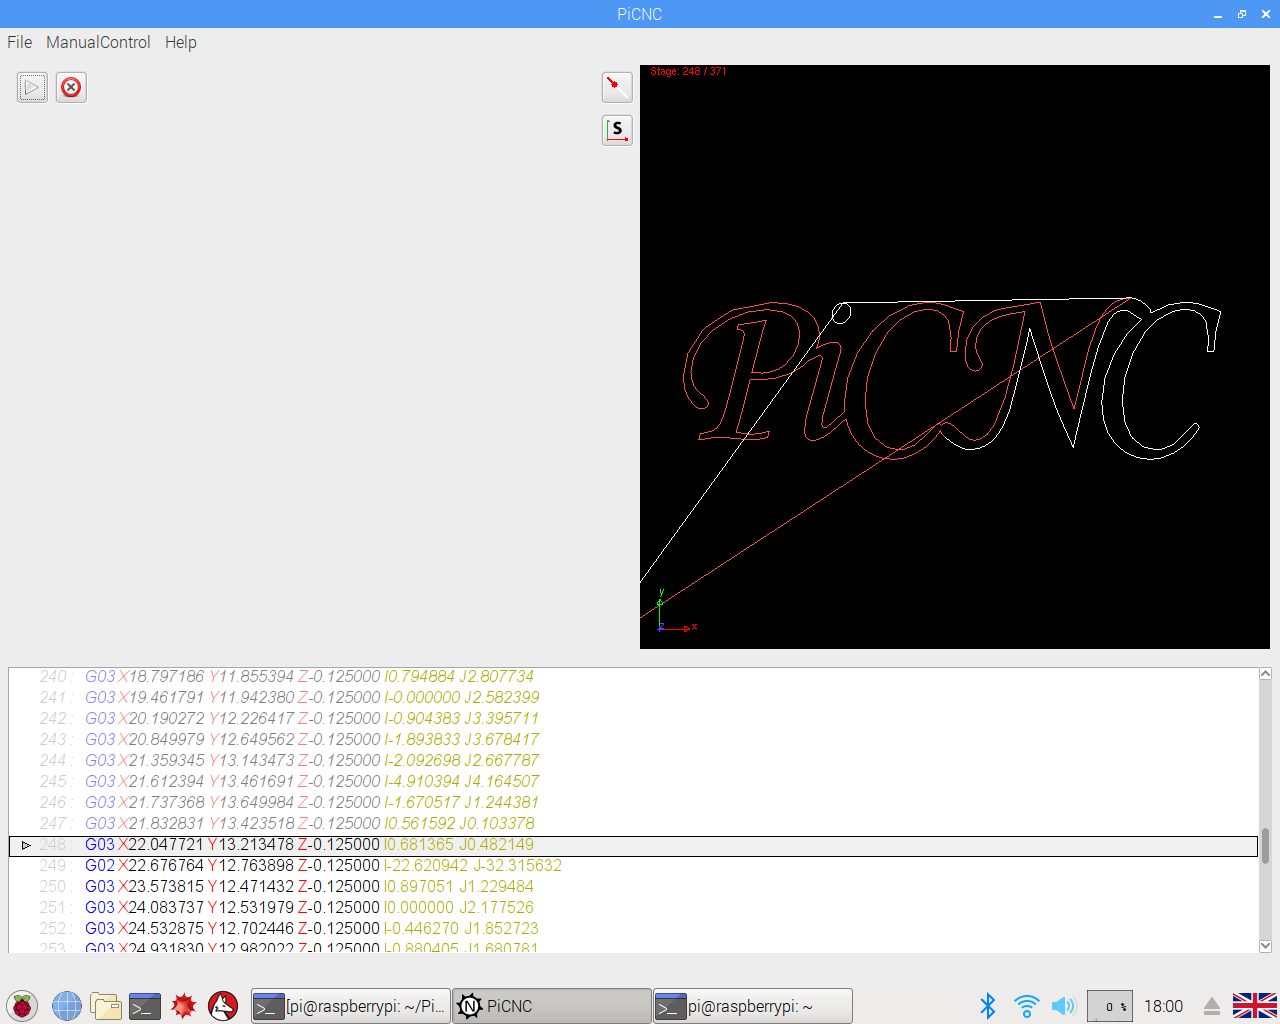Select G-code line 251
The width and height of the screenshot is (1280, 1024).
coord(633,908)
